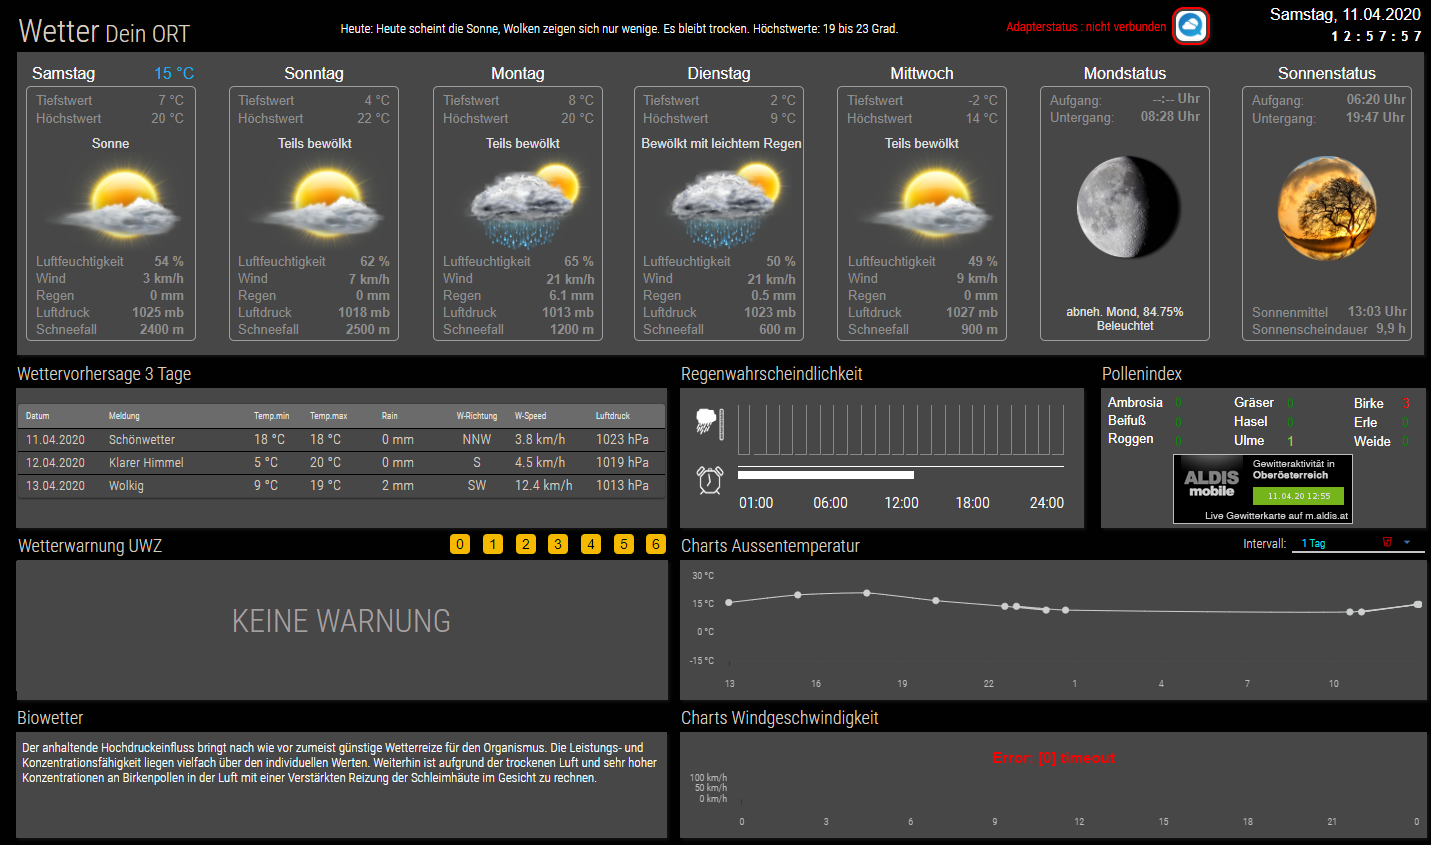Click the Gräser pollen label
This screenshot has width=1431, height=845.
1254,402
